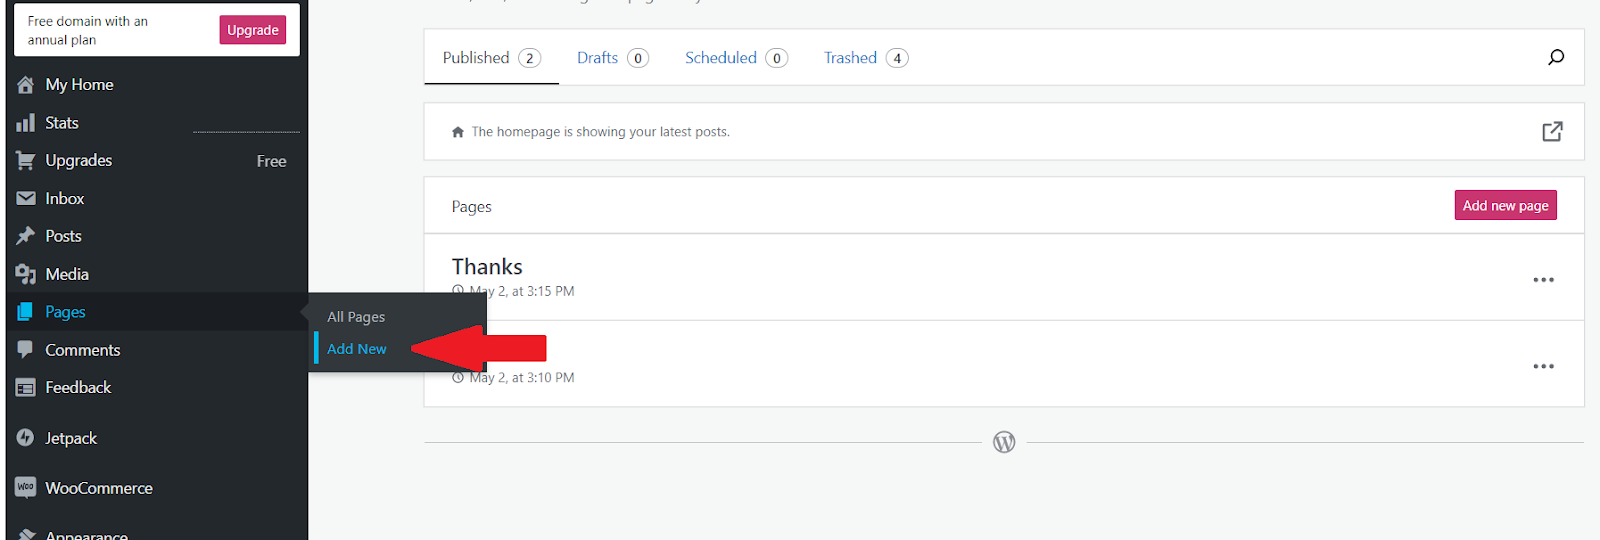Switch to the Trashed tab
The height and width of the screenshot is (540, 1600).
tap(865, 58)
